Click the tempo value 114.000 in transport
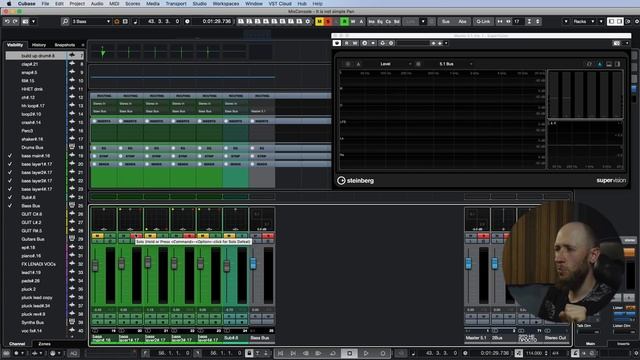 coord(534,353)
